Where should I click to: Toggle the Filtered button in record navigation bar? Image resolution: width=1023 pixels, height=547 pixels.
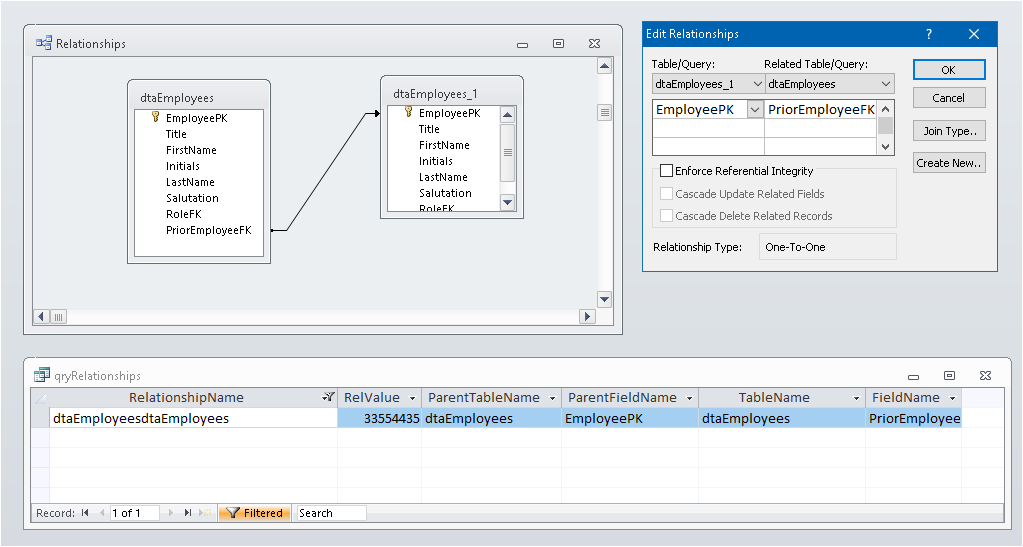pos(254,513)
